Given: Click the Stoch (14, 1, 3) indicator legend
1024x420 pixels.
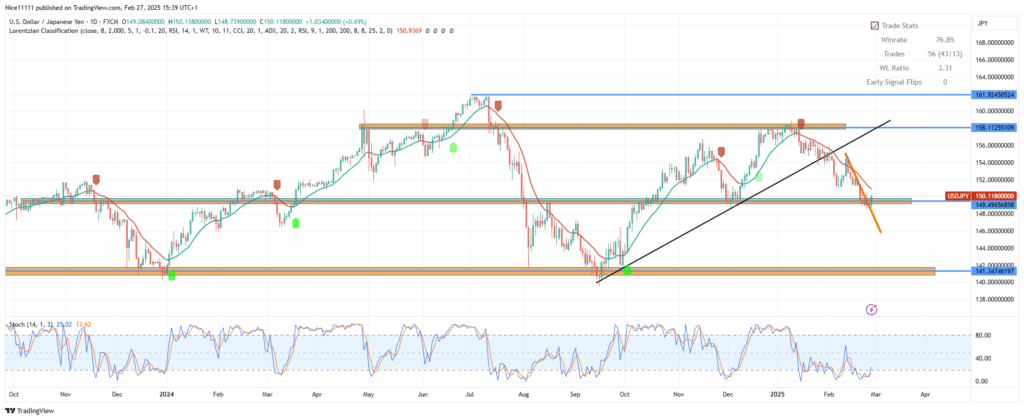Looking at the screenshot, I should coord(31,324).
